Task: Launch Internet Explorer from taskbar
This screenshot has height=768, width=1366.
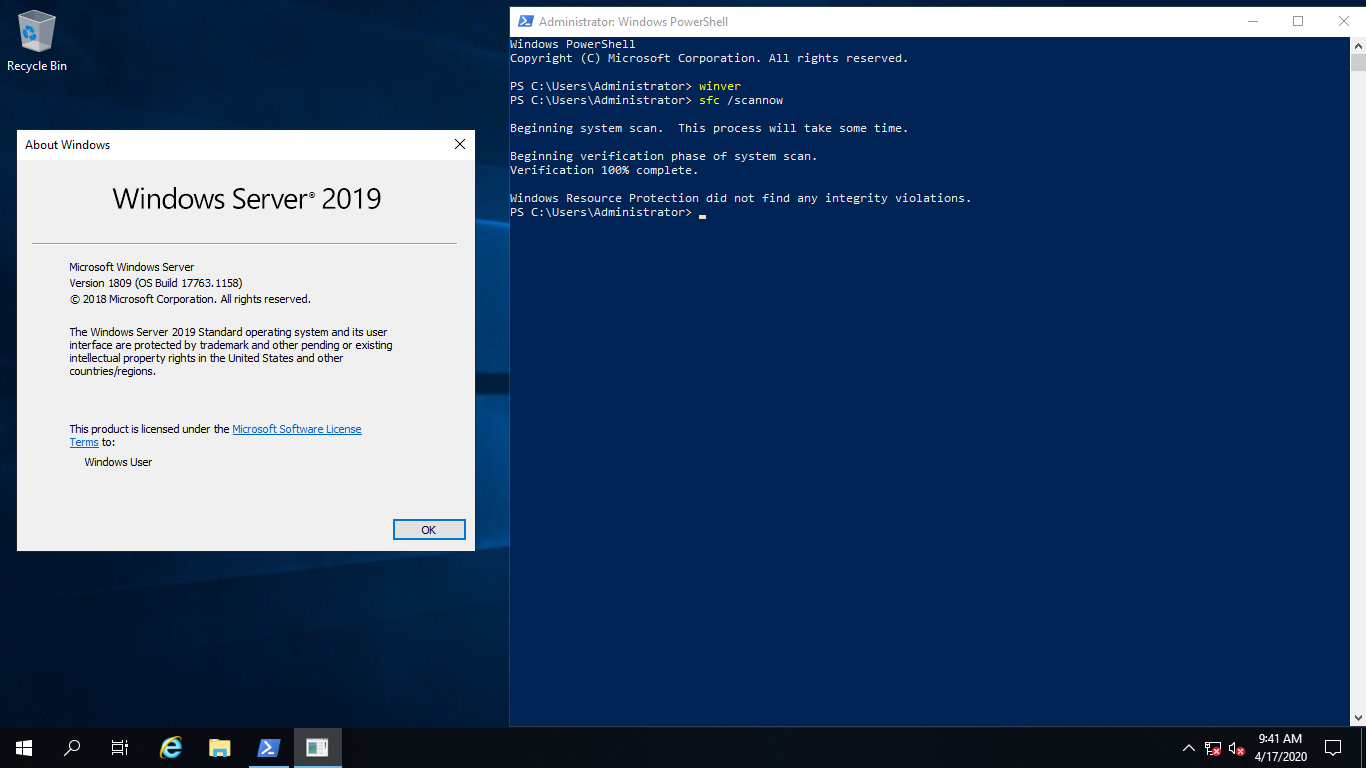Action: coord(171,748)
